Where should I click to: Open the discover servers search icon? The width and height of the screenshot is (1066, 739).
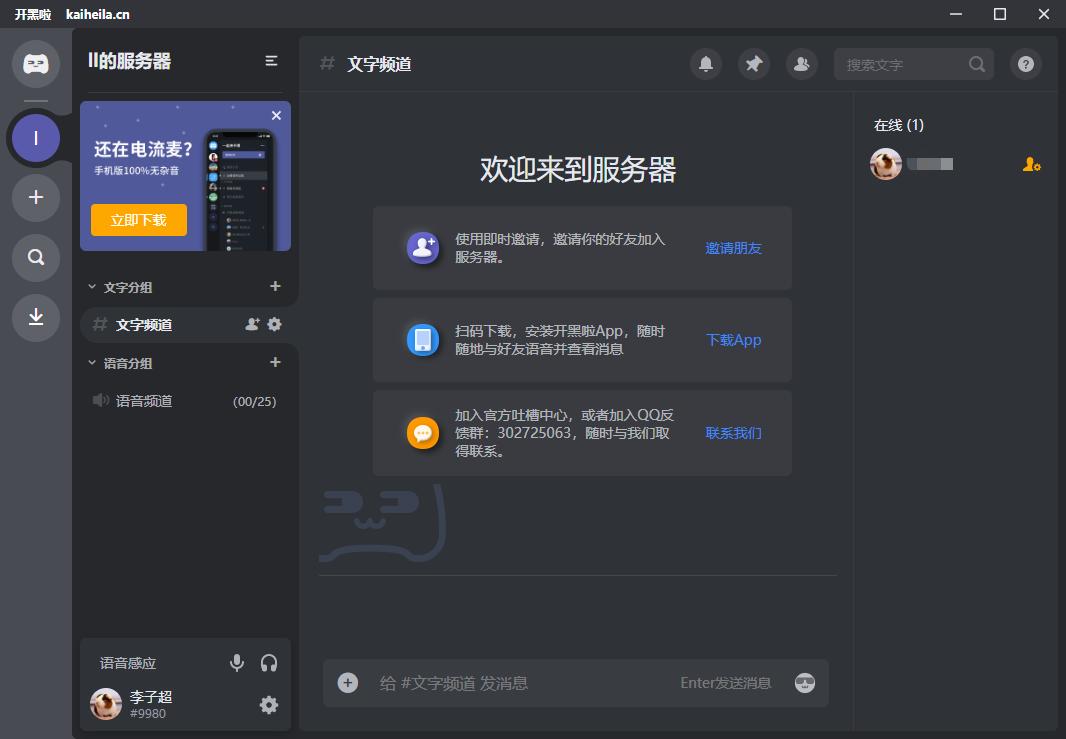tap(36, 257)
